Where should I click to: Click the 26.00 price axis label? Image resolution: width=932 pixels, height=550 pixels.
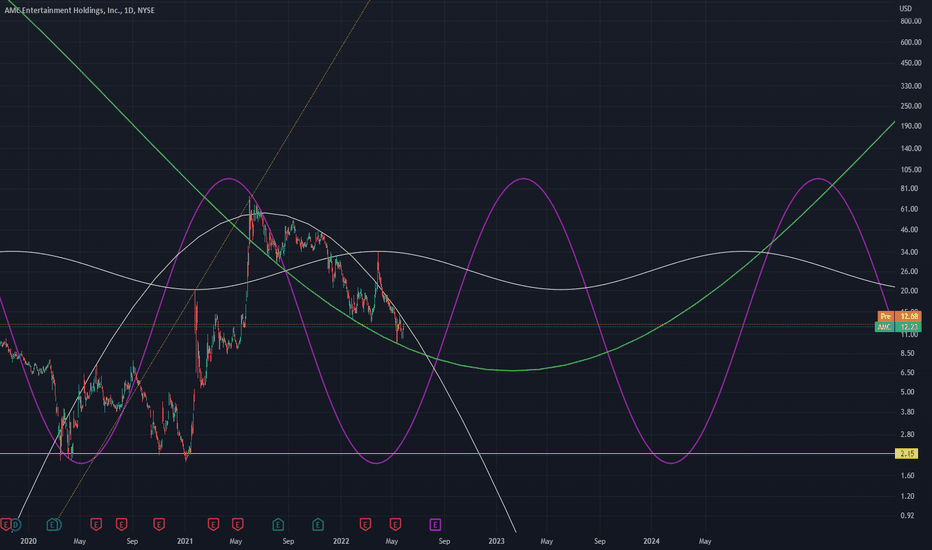[909, 272]
